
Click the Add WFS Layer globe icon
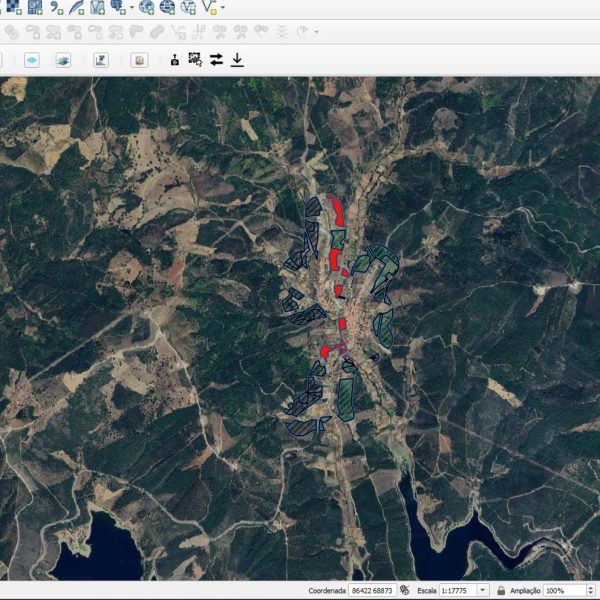(x=188, y=7)
